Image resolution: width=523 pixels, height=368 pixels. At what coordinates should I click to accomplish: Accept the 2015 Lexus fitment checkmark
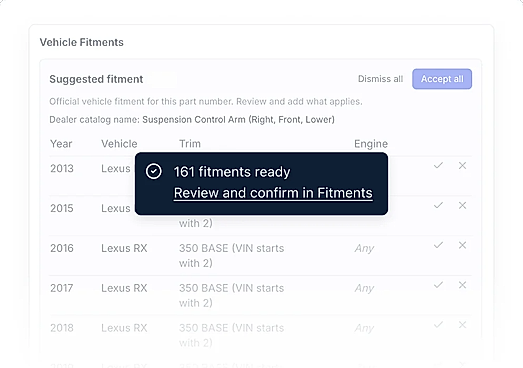click(438, 205)
